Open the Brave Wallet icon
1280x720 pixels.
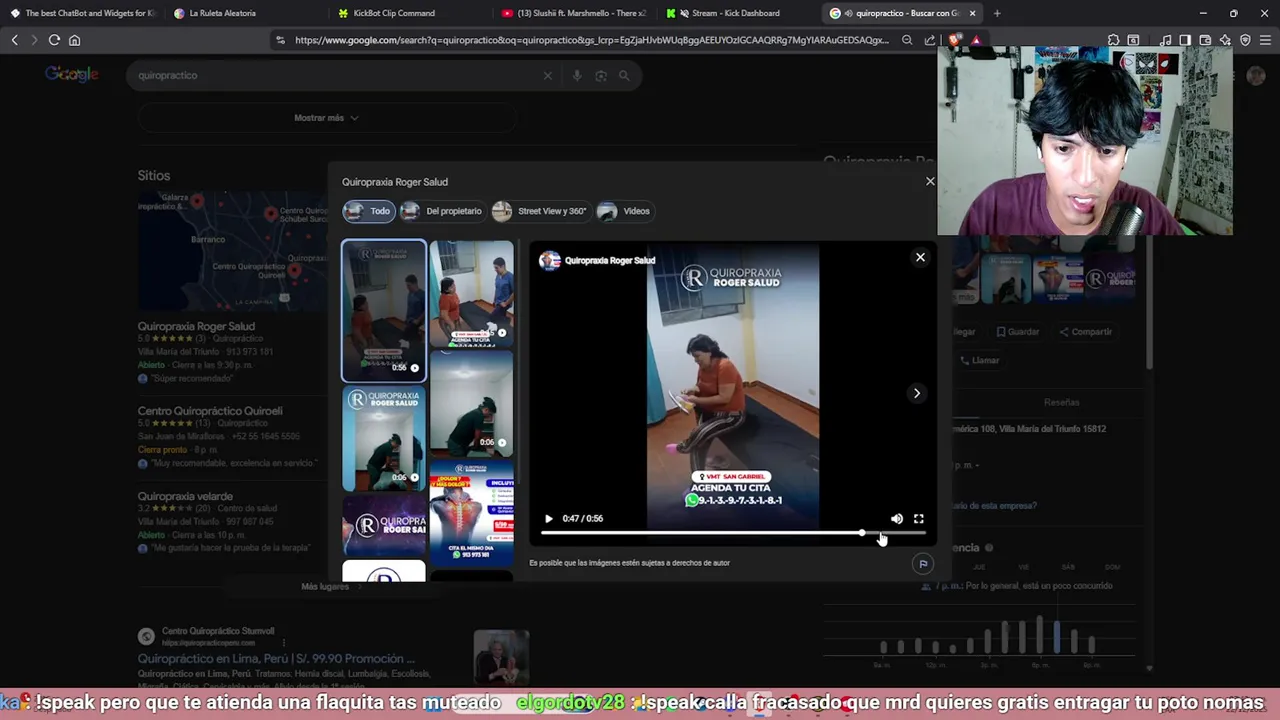(x=1205, y=40)
